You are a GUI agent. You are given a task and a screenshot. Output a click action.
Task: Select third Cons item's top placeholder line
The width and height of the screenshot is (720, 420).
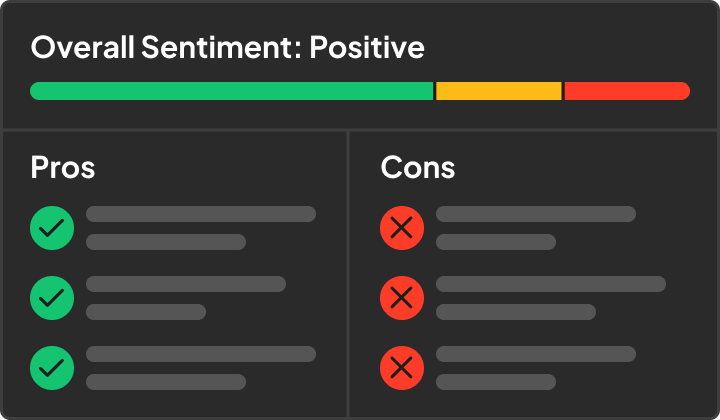[x=536, y=354]
